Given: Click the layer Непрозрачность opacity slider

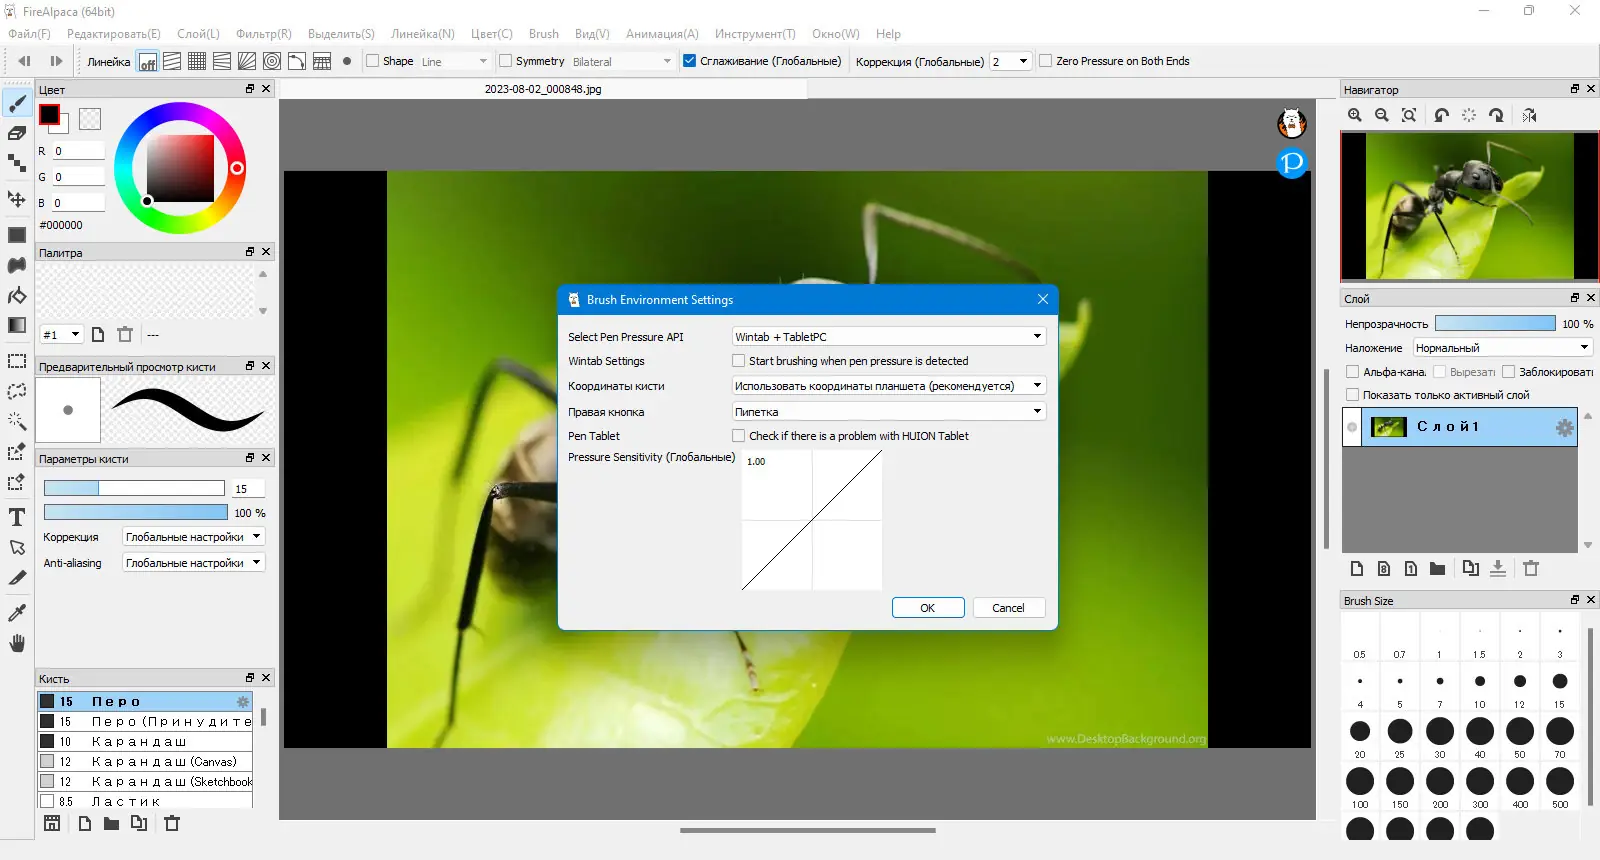Looking at the screenshot, I should (x=1495, y=323).
